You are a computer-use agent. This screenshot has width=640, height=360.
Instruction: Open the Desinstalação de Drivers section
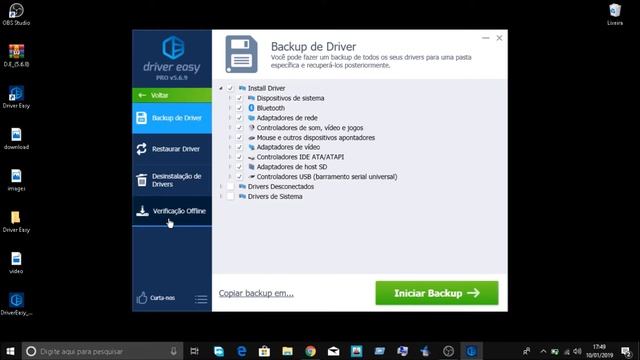pos(172,180)
